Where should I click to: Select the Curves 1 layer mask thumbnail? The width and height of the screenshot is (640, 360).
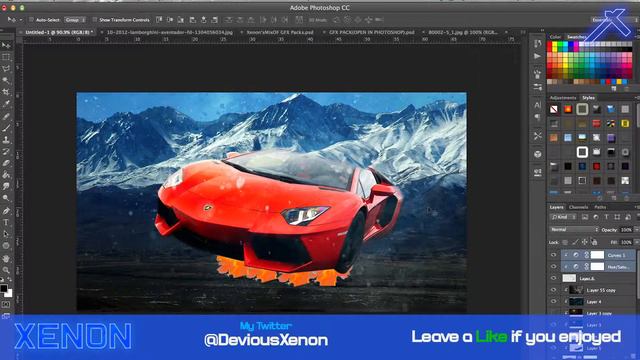click(597, 255)
